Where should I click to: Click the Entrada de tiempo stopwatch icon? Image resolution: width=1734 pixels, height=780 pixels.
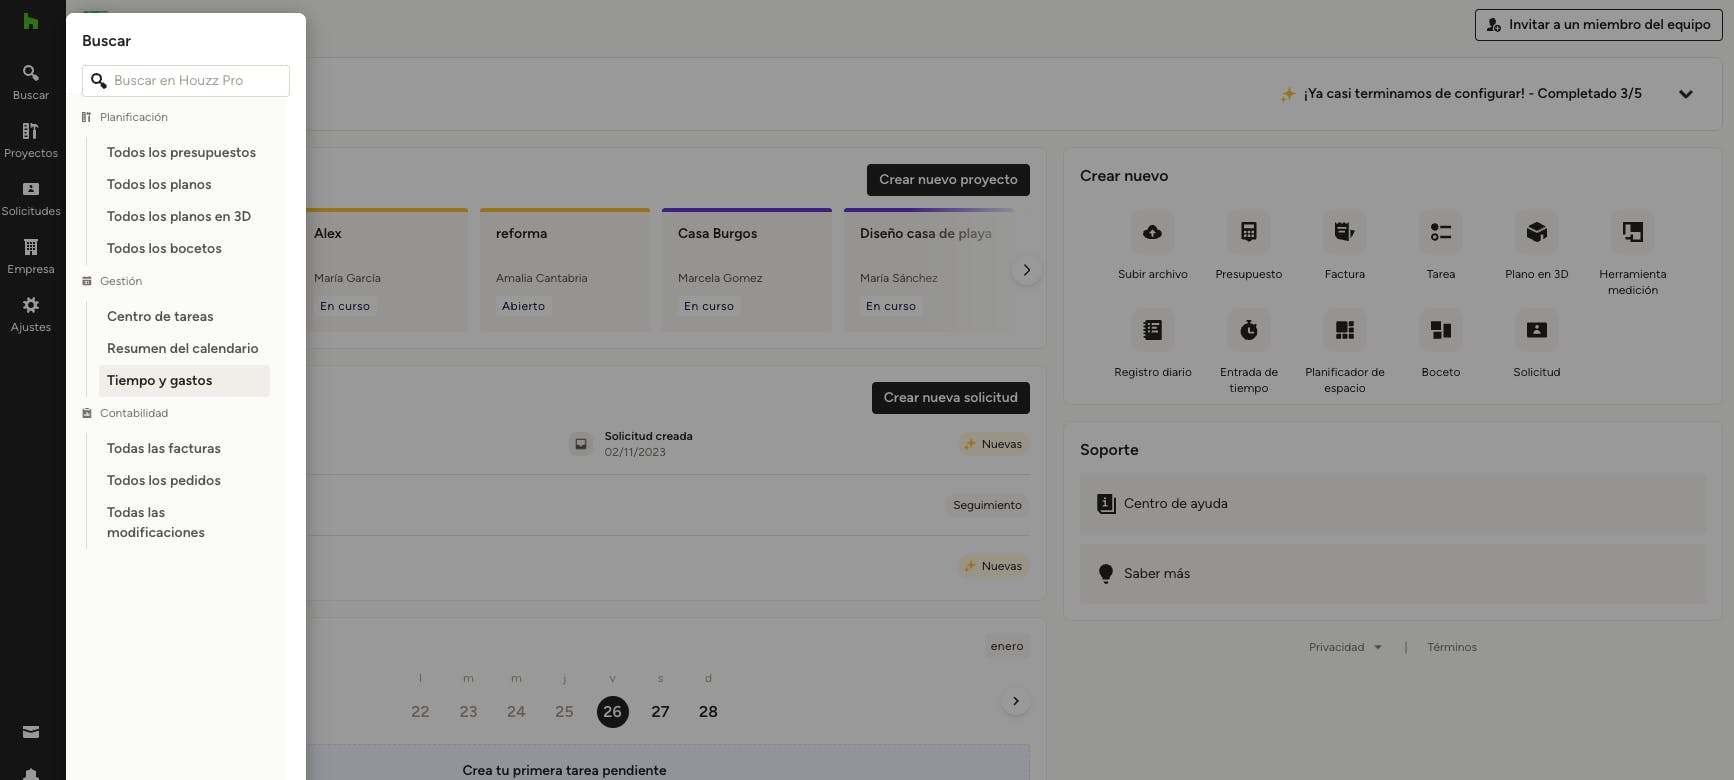(1248, 331)
